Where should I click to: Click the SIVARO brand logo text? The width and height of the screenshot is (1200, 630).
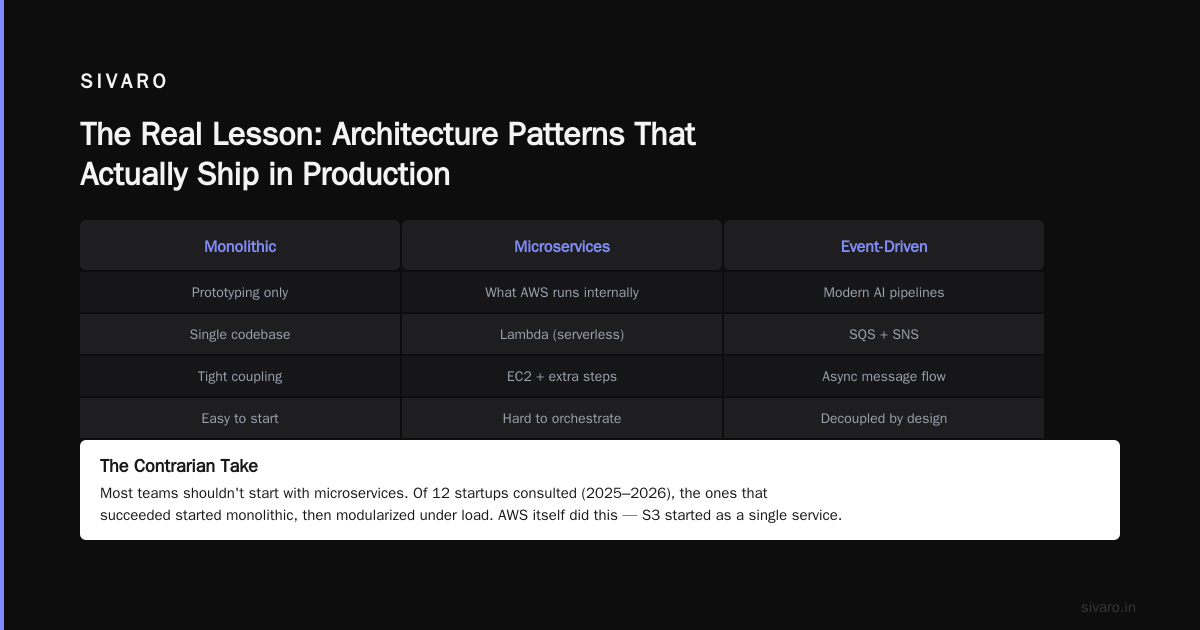[x=124, y=82]
